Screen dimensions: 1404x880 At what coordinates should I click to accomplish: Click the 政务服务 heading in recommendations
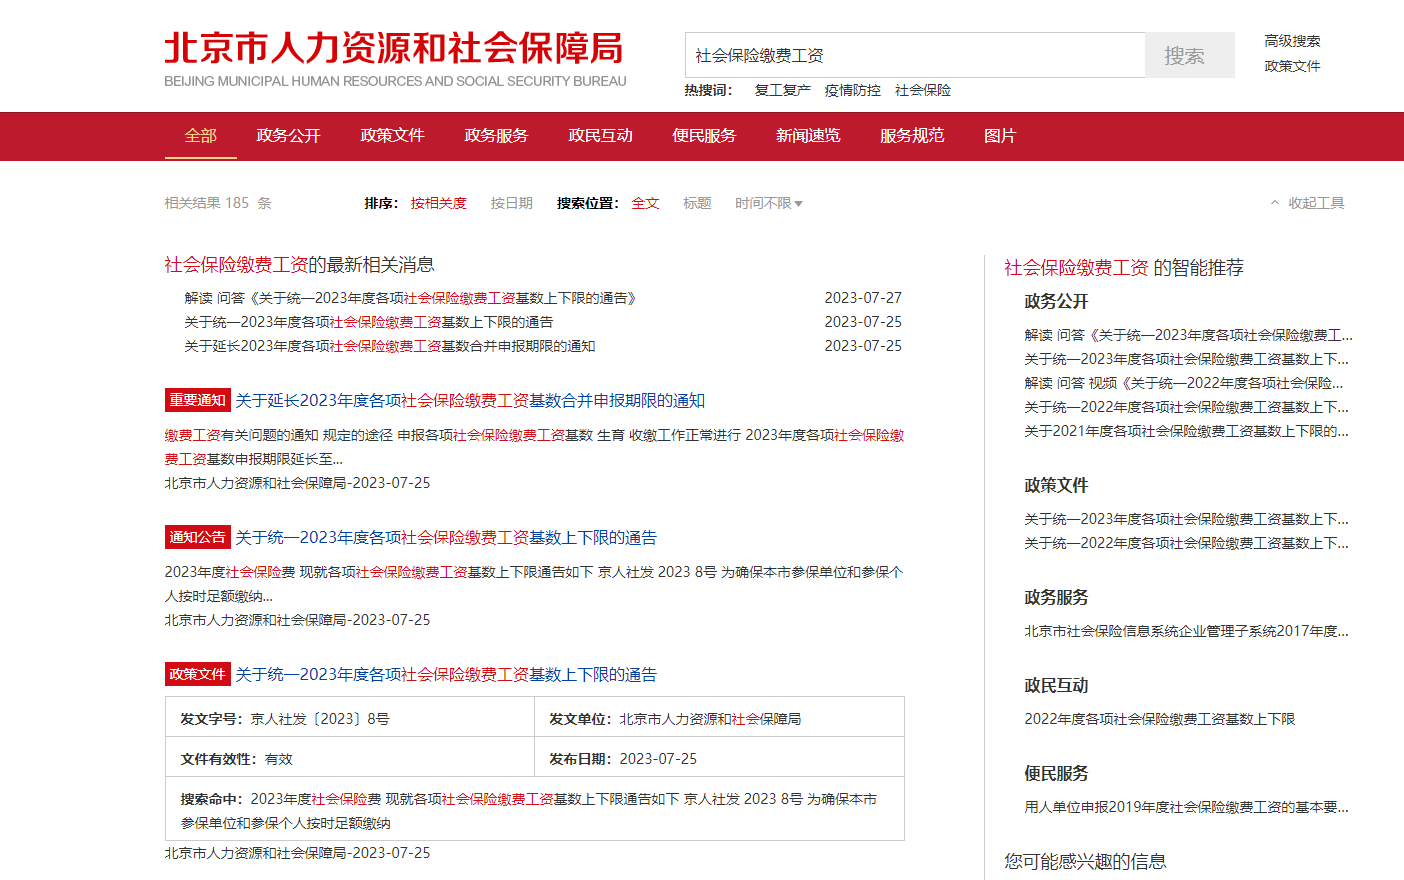[1056, 598]
